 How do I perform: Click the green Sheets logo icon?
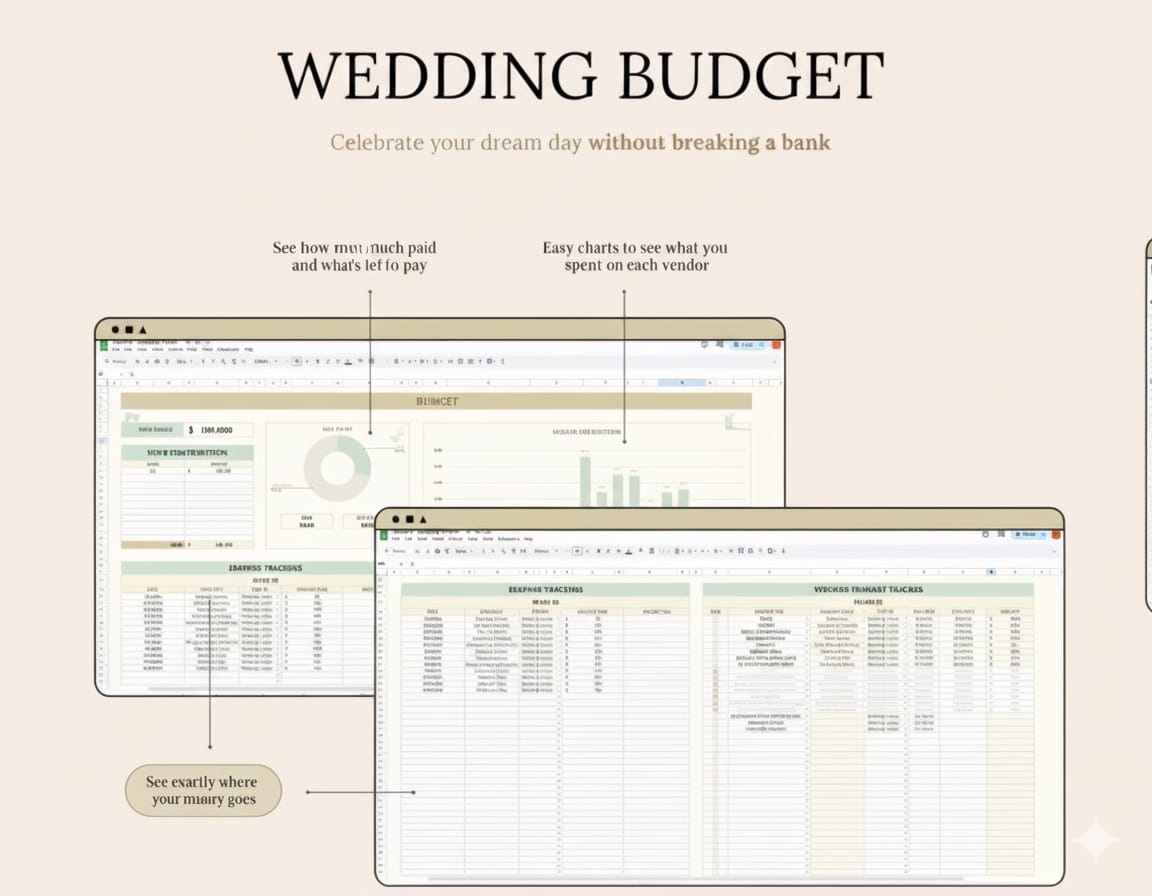point(383,537)
